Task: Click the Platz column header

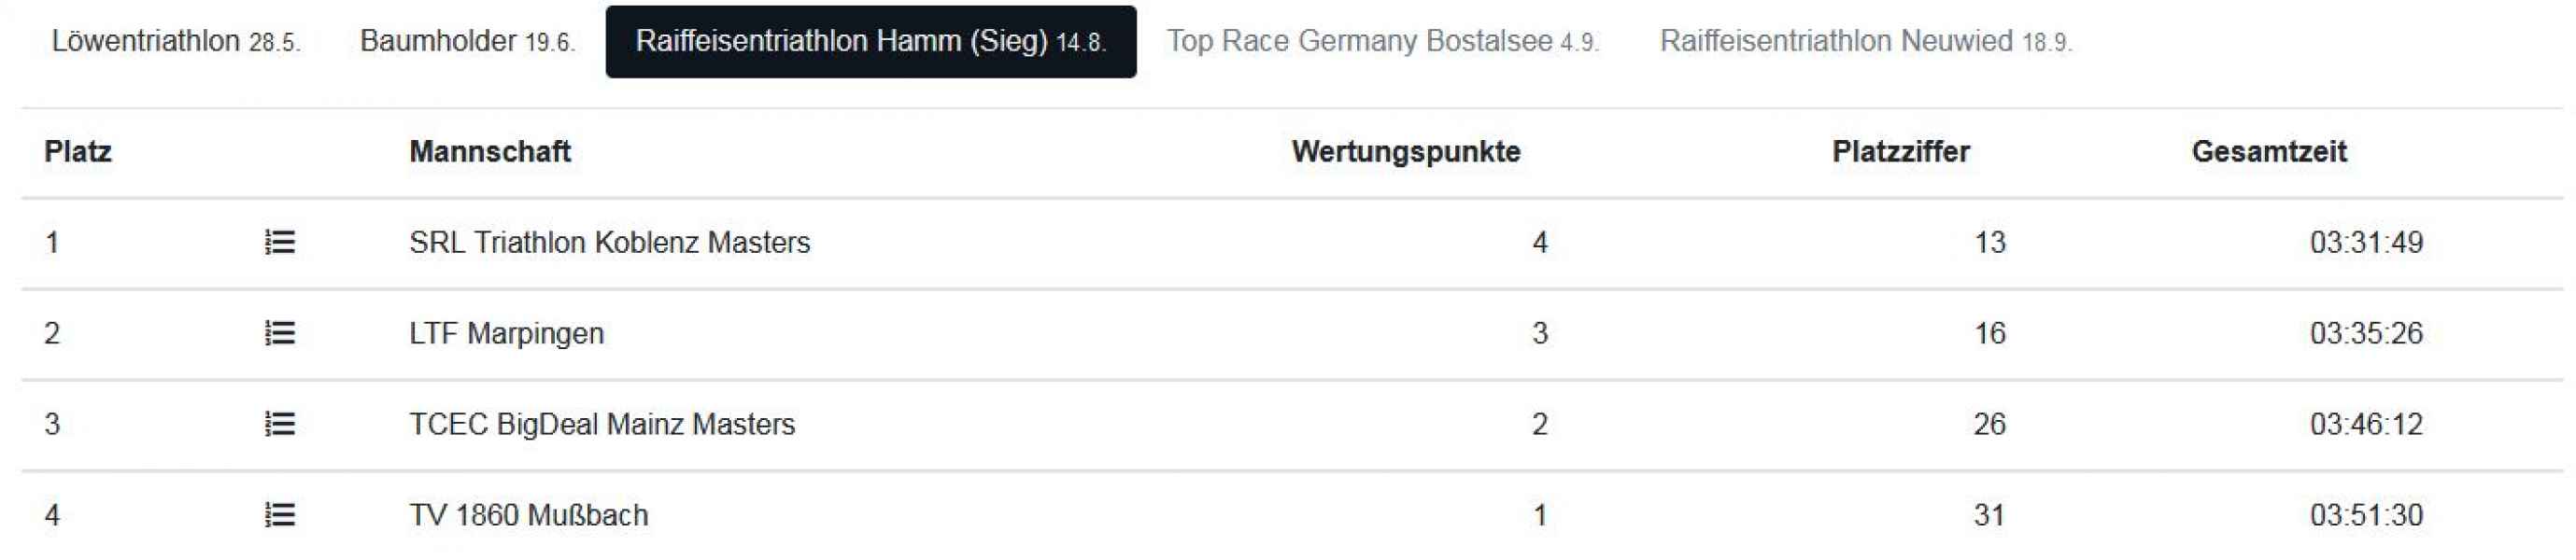Action: (x=78, y=152)
